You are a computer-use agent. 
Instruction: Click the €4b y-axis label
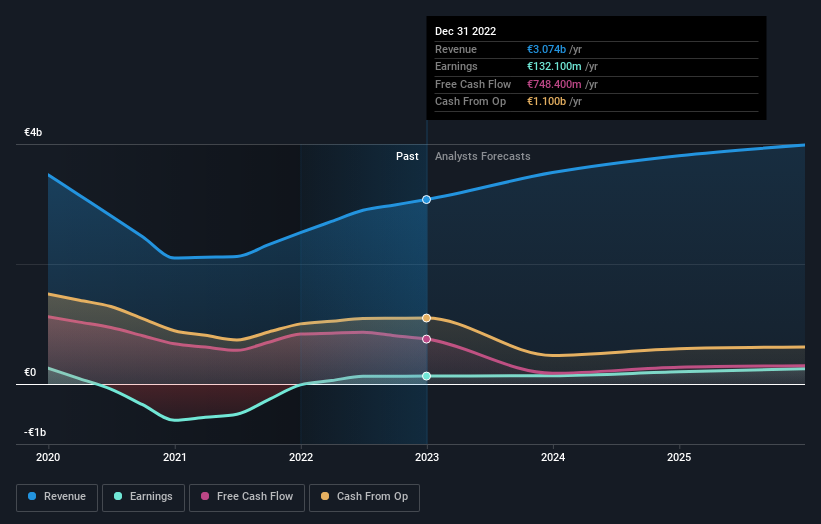(x=33, y=132)
